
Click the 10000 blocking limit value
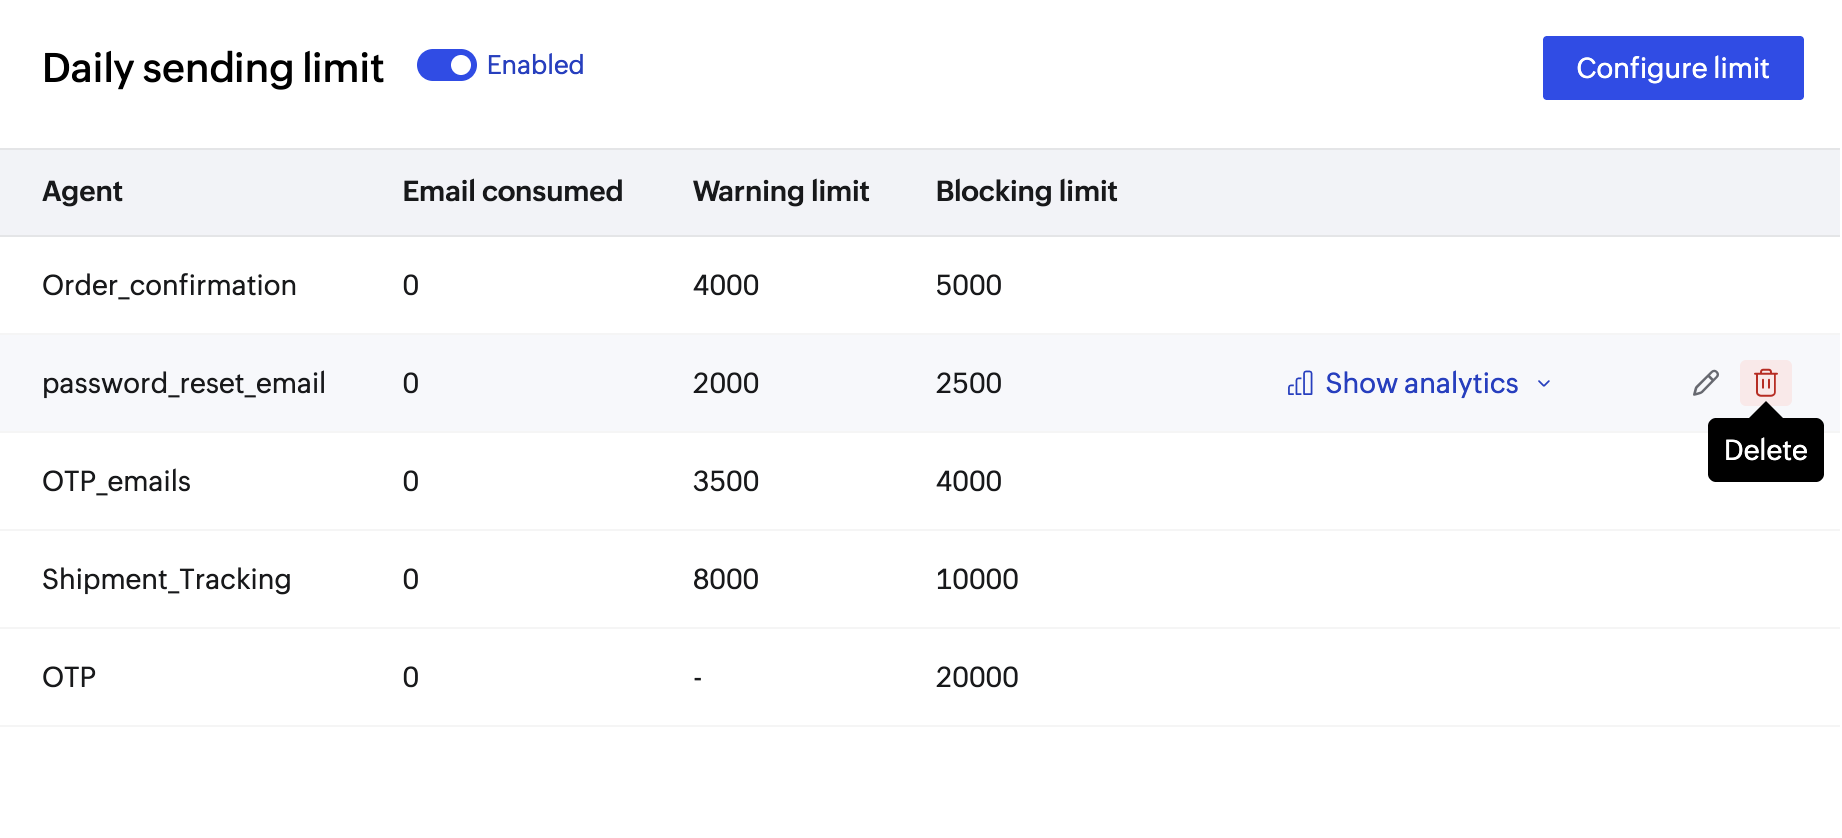tap(976, 580)
